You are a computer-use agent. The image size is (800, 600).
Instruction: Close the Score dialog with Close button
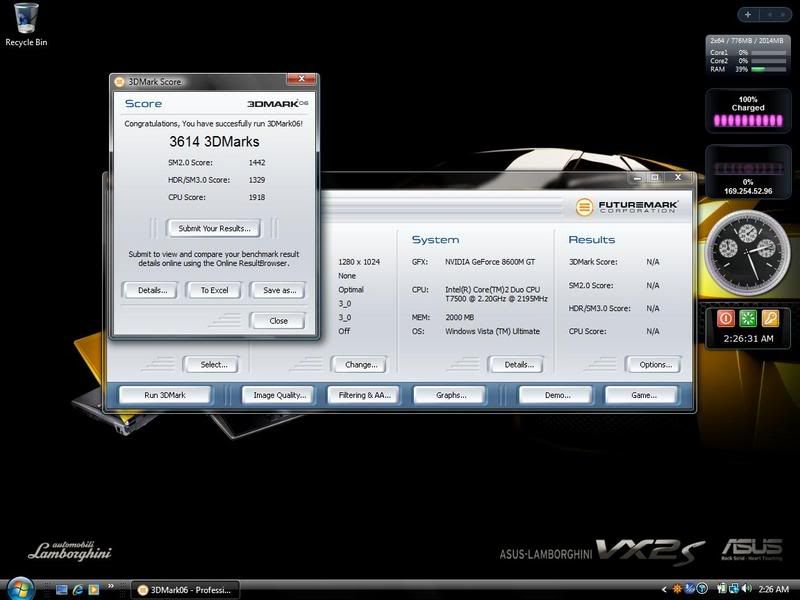point(278,320)
